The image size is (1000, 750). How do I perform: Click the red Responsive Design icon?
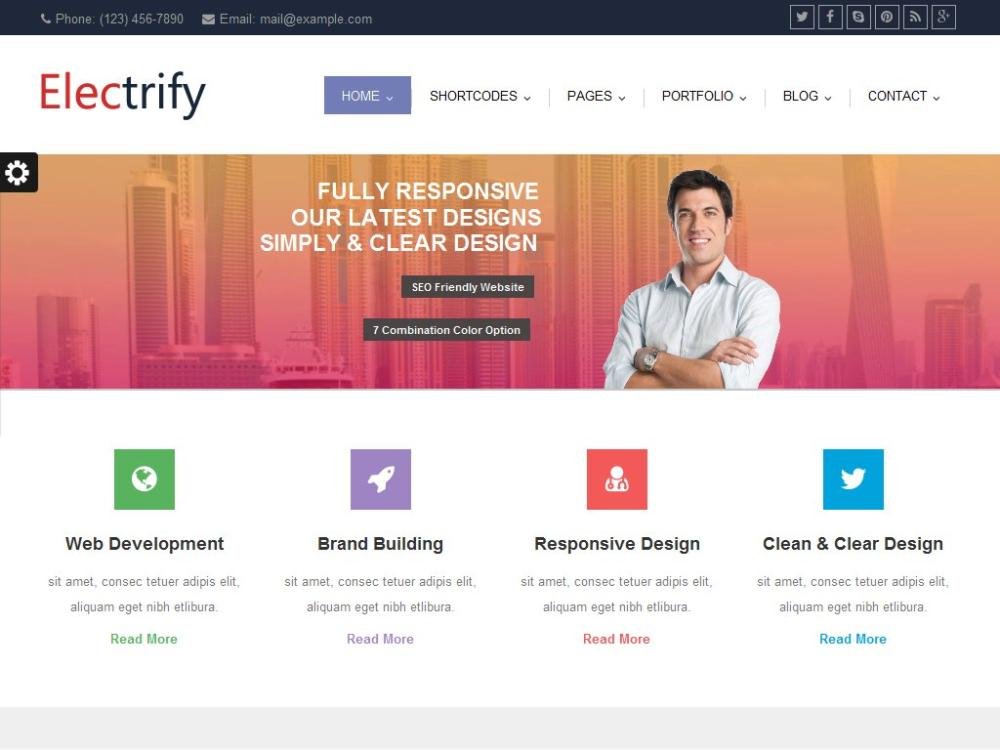617,479
